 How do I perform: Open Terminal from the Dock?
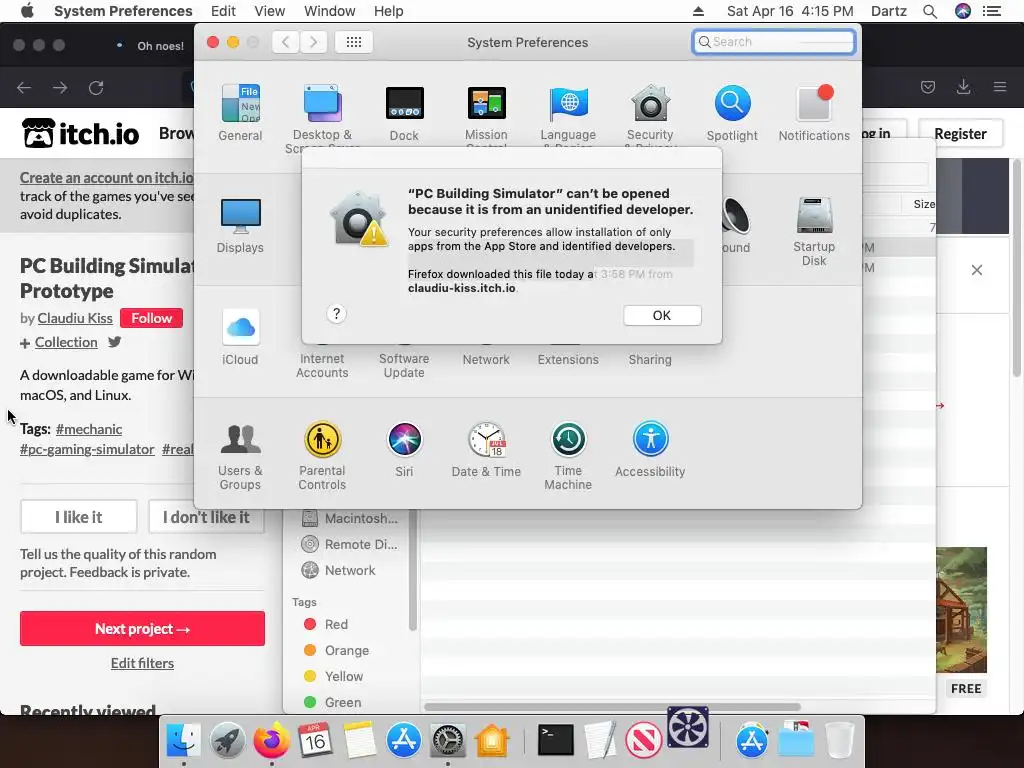(x=556, y=741)
